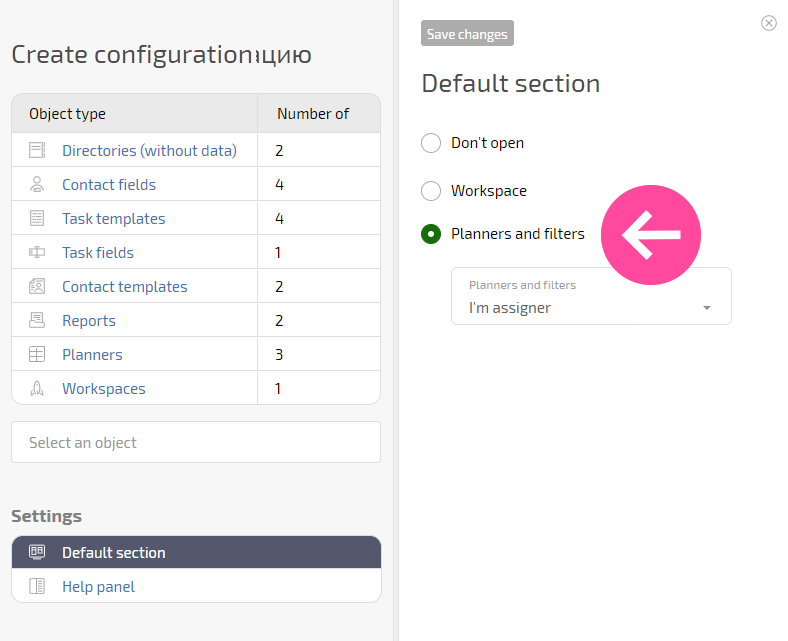Open the I'm assigner combo box

click(x=591, y=296)
